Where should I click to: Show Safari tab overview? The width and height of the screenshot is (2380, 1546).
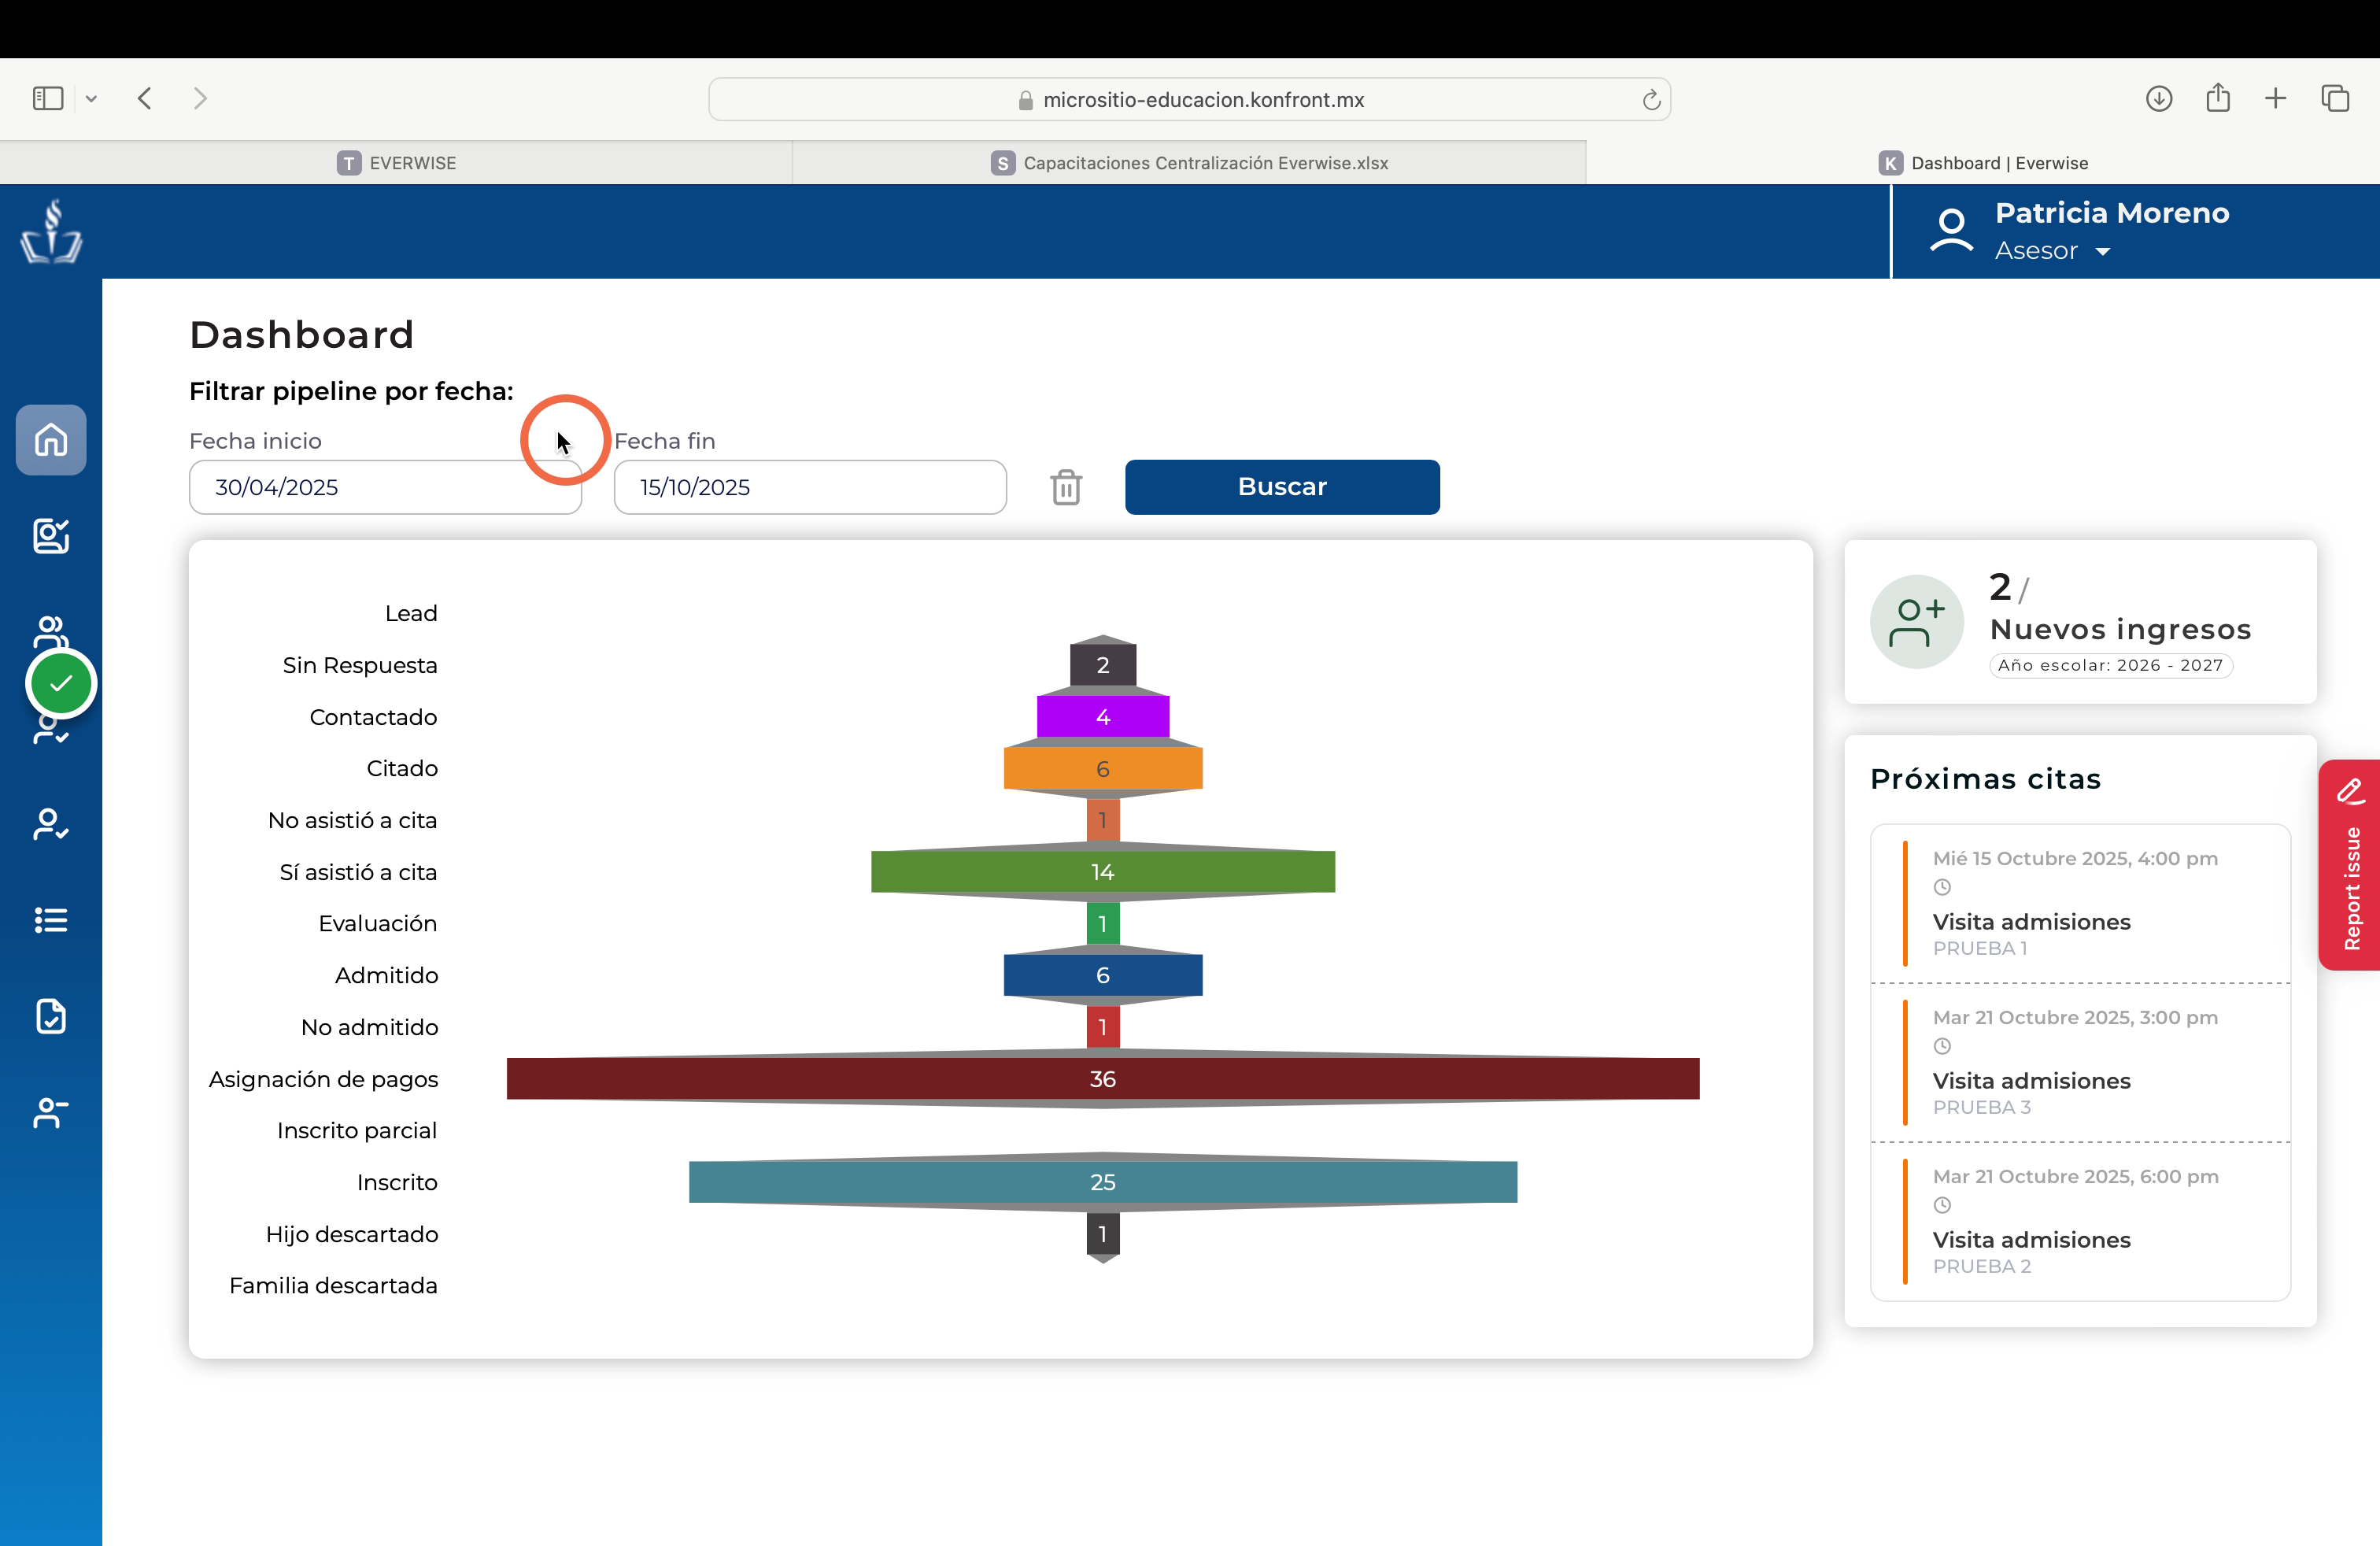[2335, 98]
